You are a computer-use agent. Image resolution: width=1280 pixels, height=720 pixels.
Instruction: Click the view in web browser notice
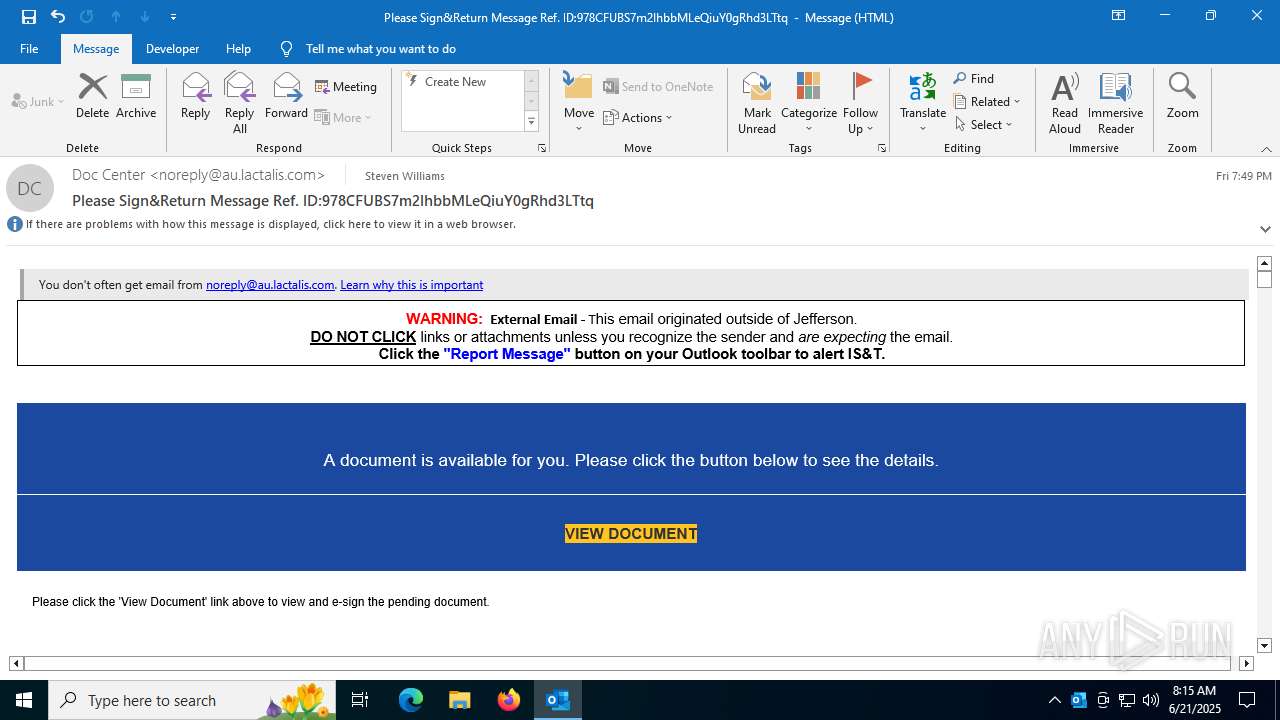[271, 224]
